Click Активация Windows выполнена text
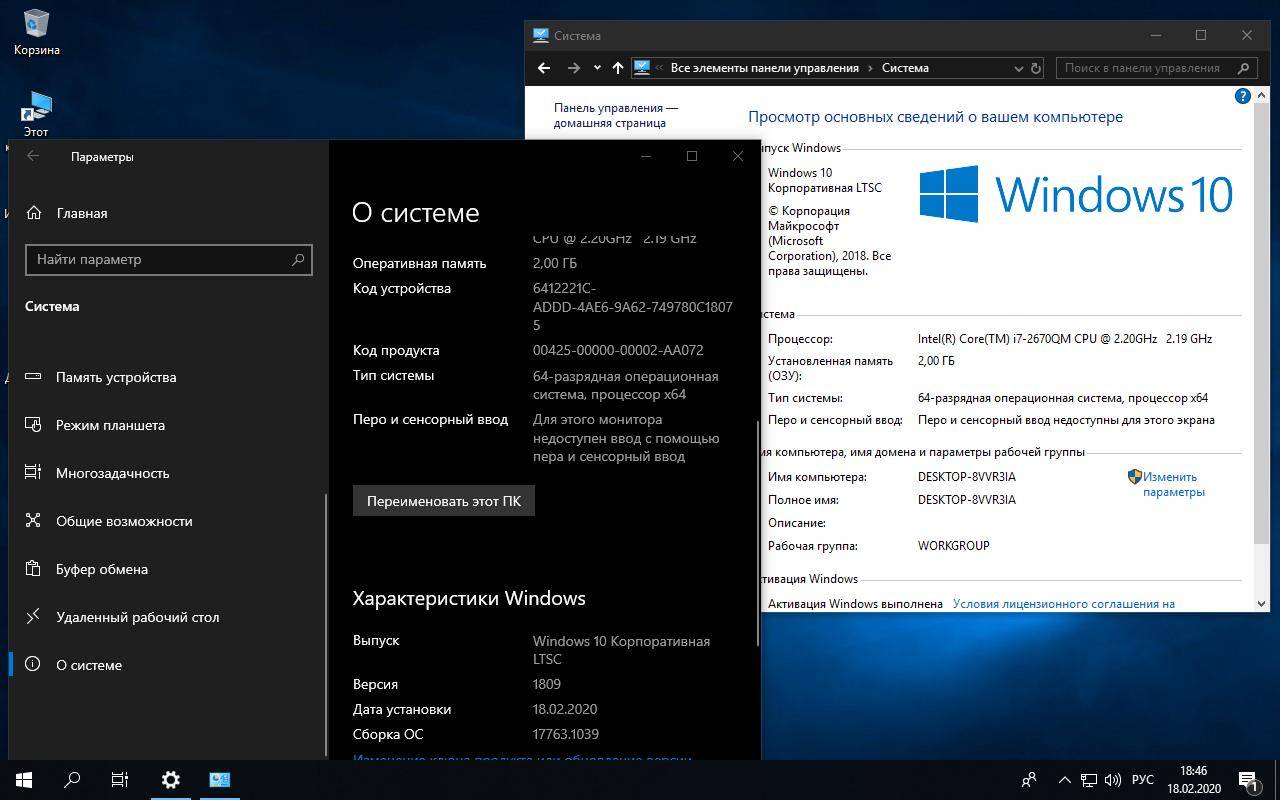The width and height of the screenshot is (1280, 800). 855,604
